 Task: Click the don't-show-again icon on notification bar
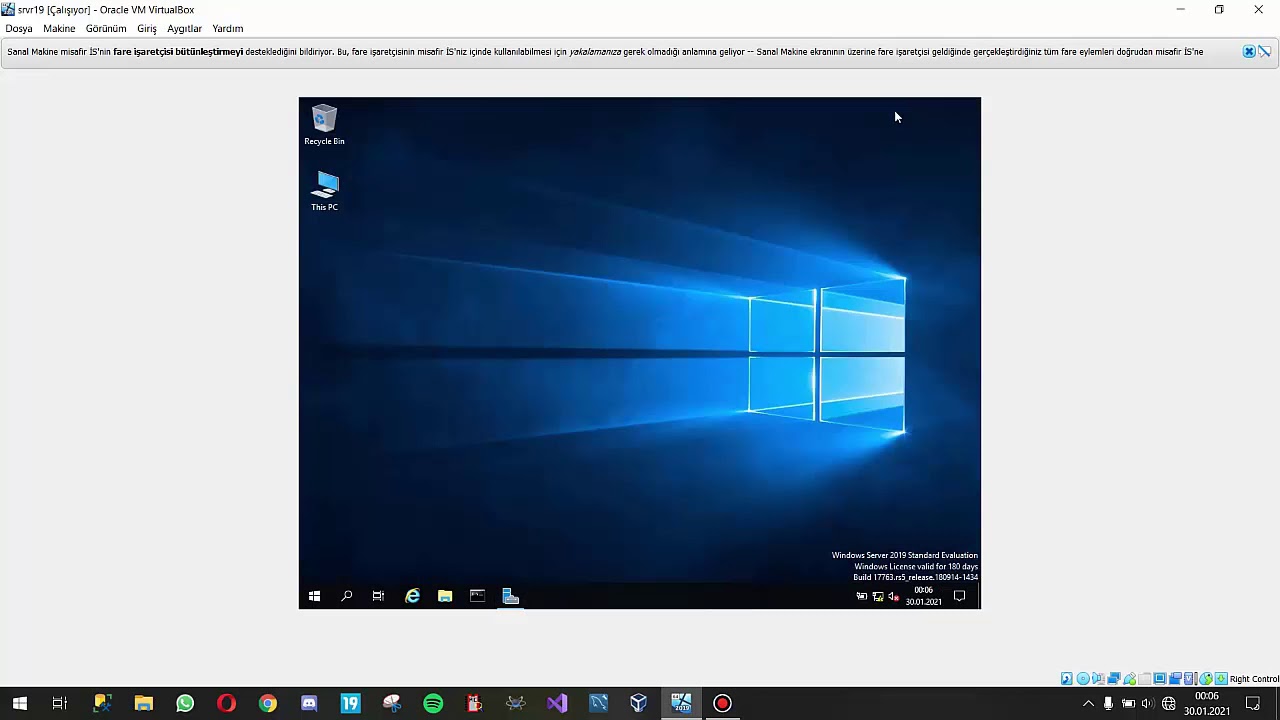(x=1265, y=52)
